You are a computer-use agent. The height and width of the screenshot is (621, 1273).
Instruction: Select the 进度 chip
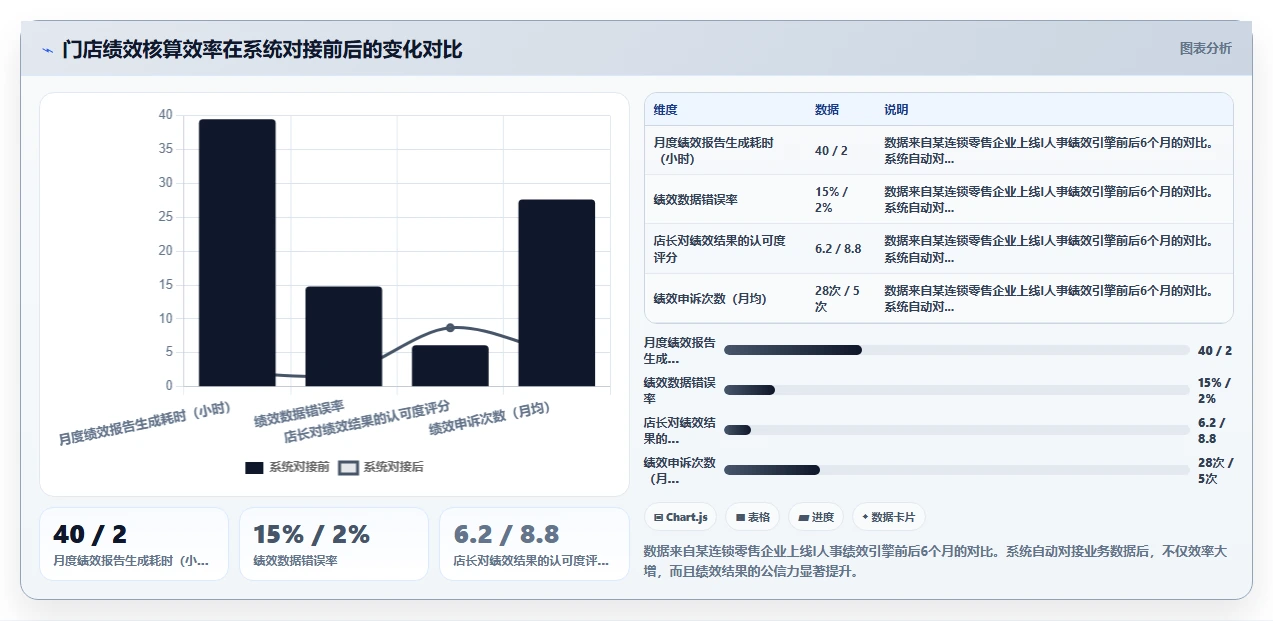point(816,517)
